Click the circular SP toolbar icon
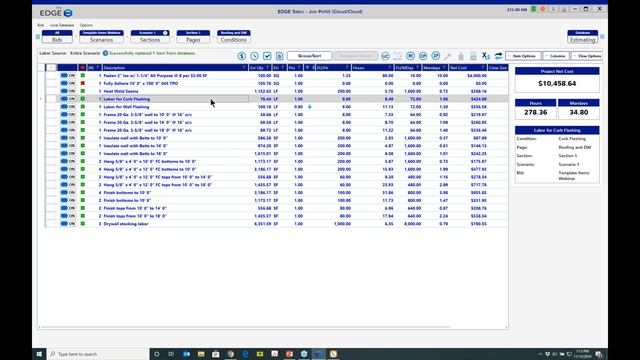The height and width of the screenshot is (360, 640). point(436,56)
